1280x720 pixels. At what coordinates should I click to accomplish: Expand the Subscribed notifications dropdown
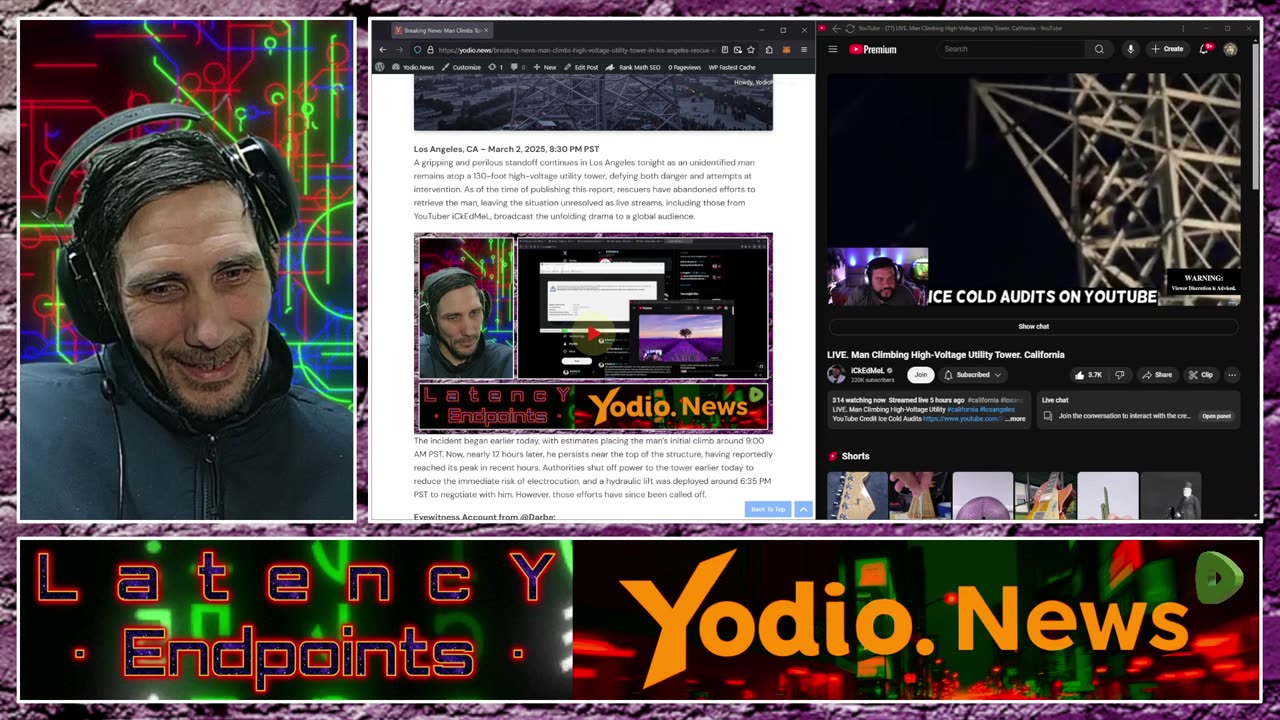click(973, 375)
